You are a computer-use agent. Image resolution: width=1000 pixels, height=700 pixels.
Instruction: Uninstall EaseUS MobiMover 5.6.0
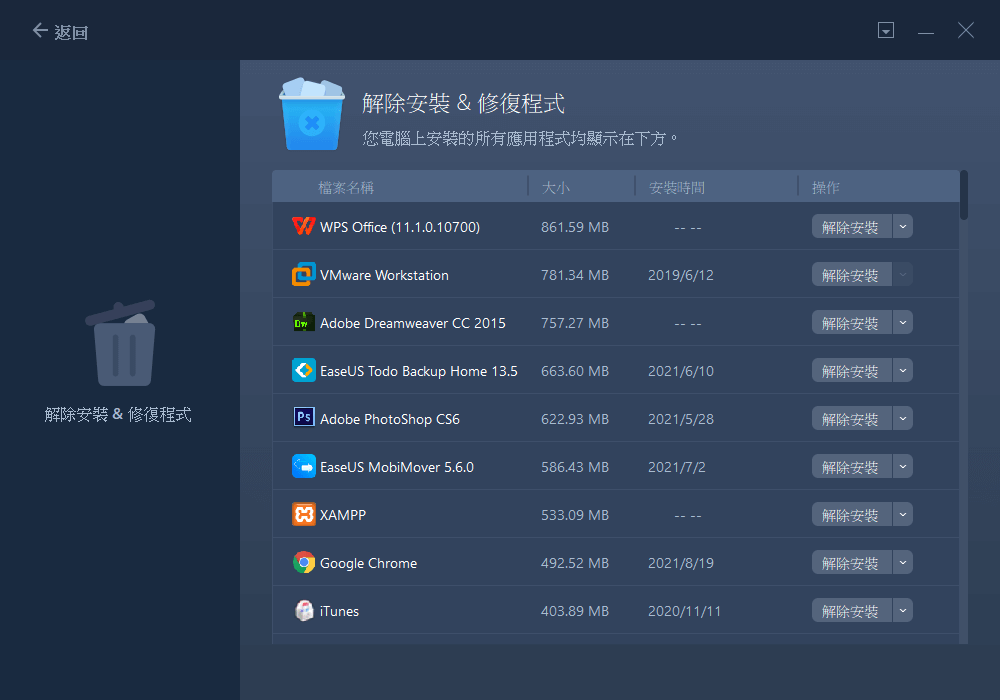850,467
